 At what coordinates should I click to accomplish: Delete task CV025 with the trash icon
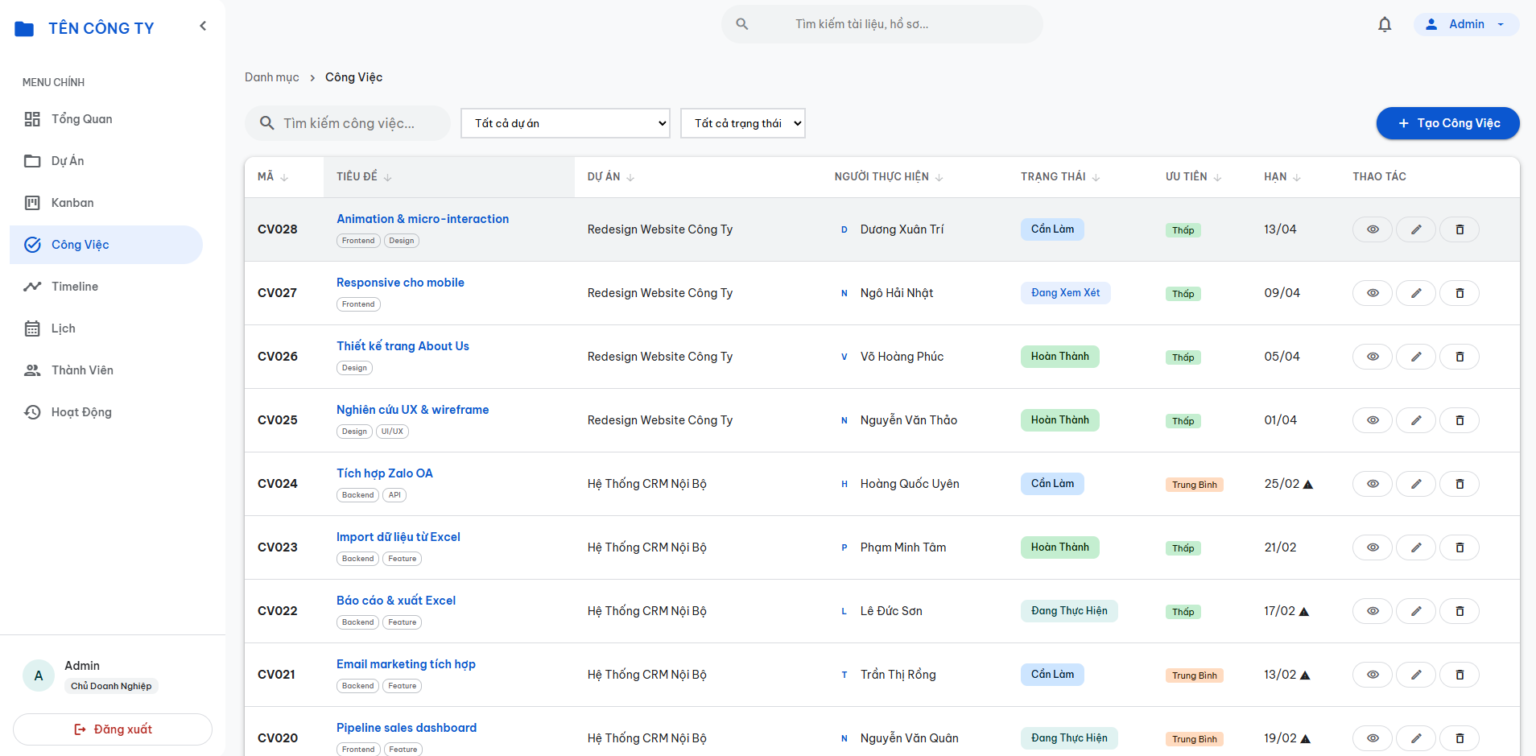1459,420
